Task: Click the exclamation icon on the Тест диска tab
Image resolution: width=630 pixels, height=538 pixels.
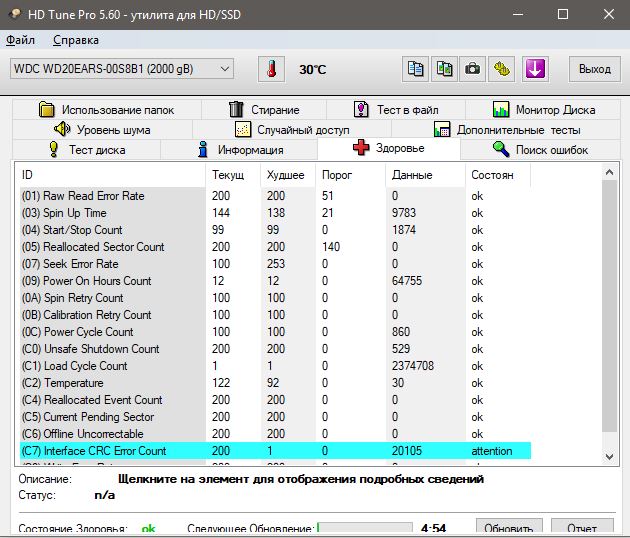Action: click(53, 149)
